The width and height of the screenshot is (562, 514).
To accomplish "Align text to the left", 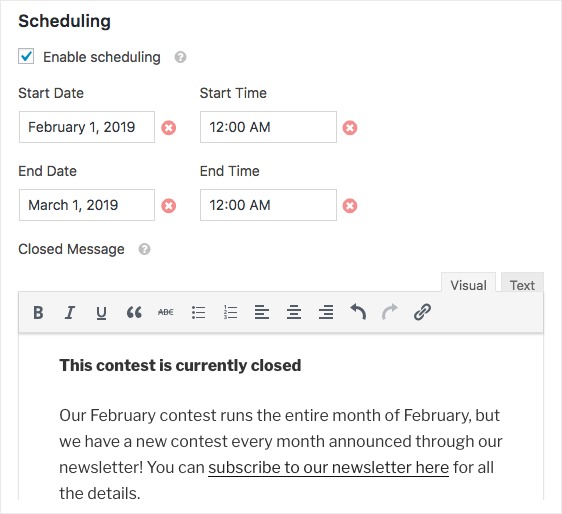I will coord(262,312).
